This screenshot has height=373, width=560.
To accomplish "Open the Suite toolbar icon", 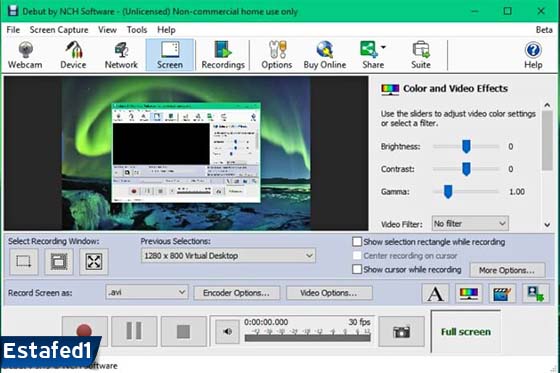I will (x=421, y=55).
